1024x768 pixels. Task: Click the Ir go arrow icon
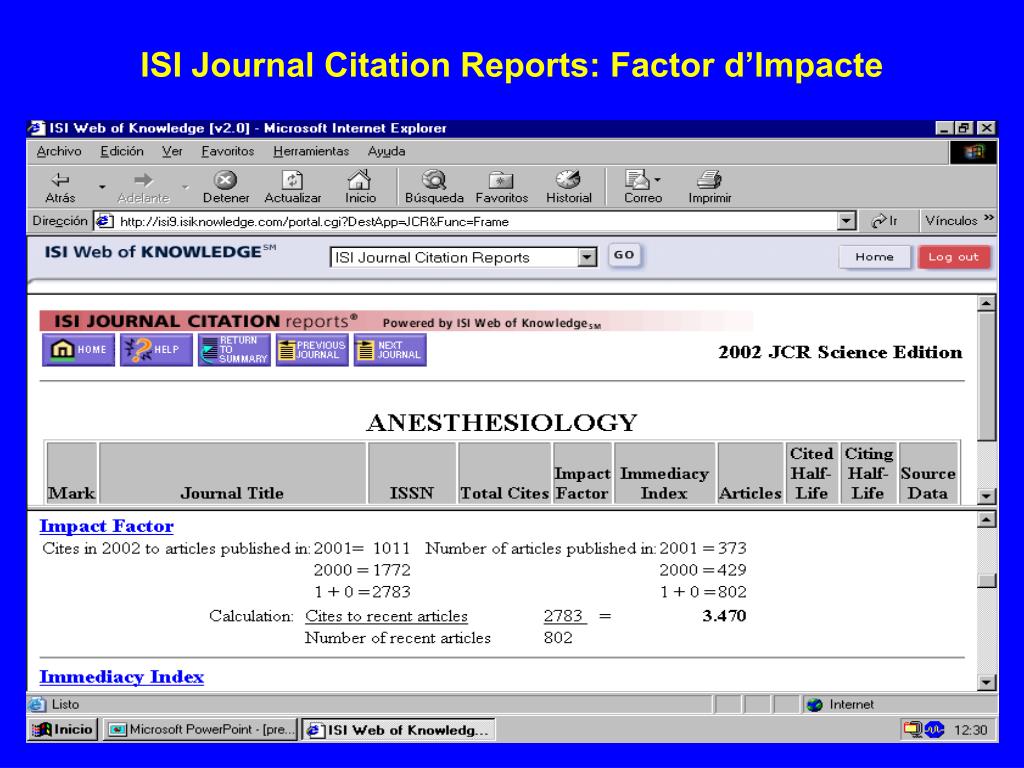click(x=879, y=221)
